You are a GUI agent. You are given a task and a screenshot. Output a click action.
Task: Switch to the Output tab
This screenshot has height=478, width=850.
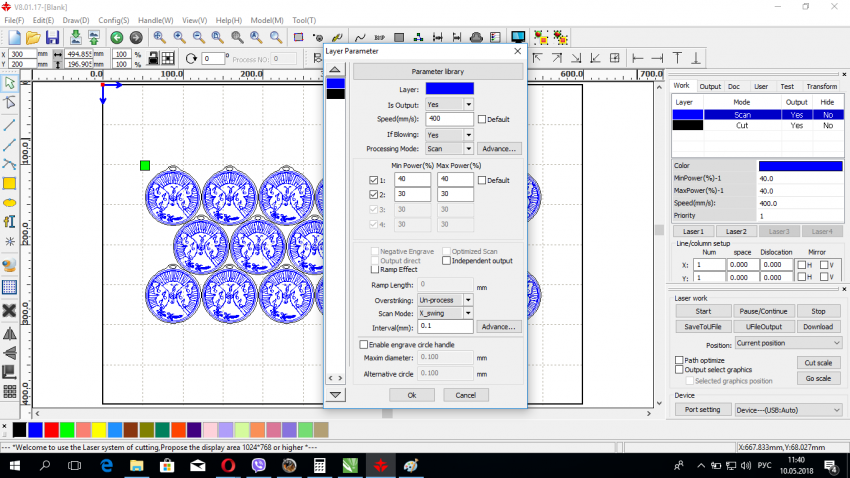710,87
